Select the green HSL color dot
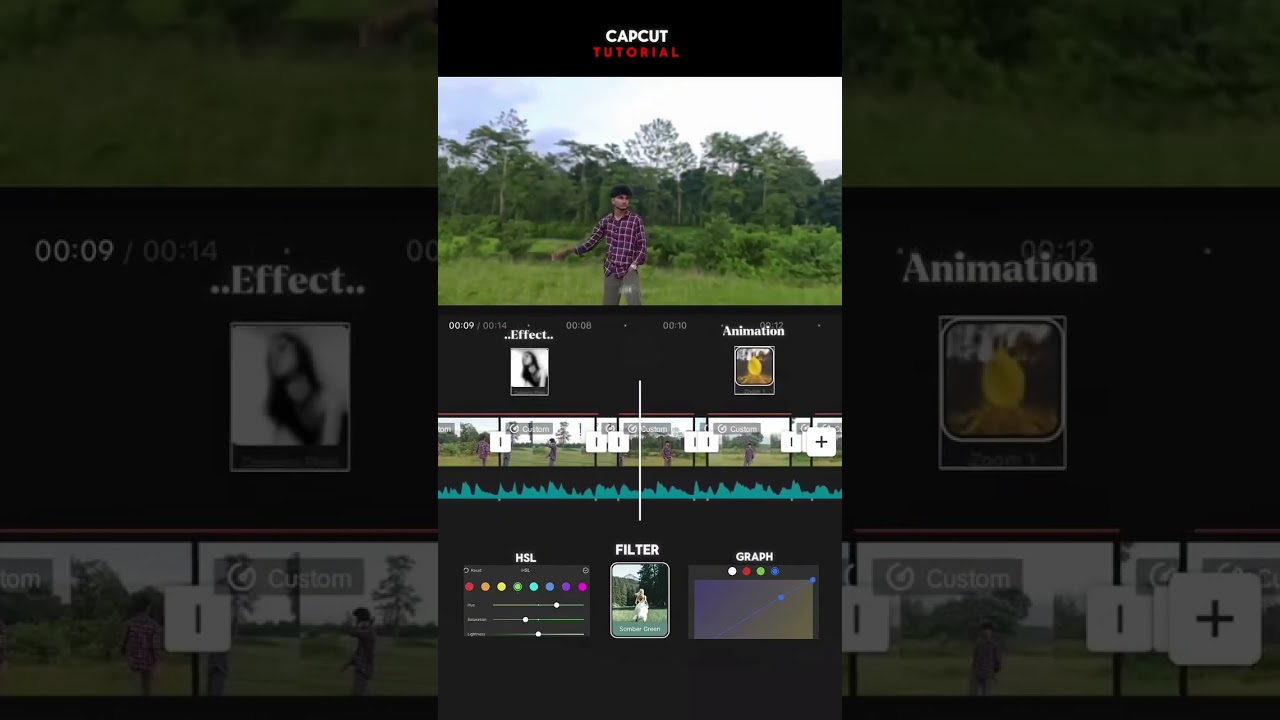The height and width of the screenshot is (720, 1280). (518, 587)
